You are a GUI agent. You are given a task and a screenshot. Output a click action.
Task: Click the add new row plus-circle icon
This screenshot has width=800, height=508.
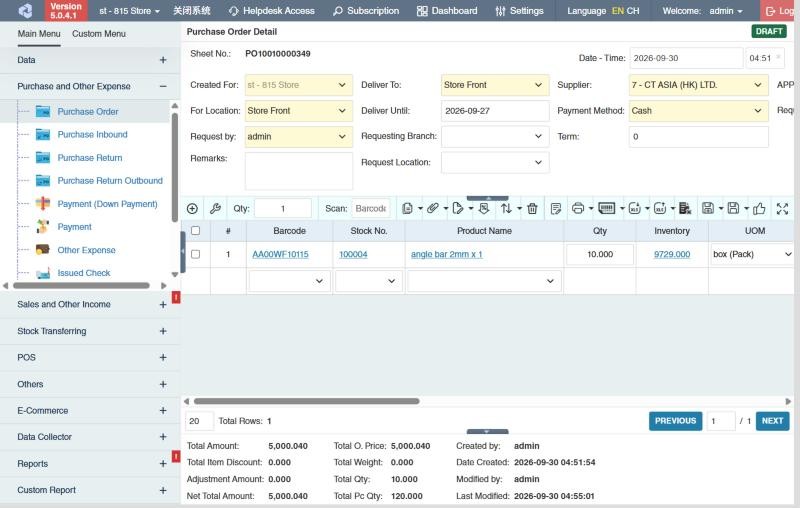point(192,209)
